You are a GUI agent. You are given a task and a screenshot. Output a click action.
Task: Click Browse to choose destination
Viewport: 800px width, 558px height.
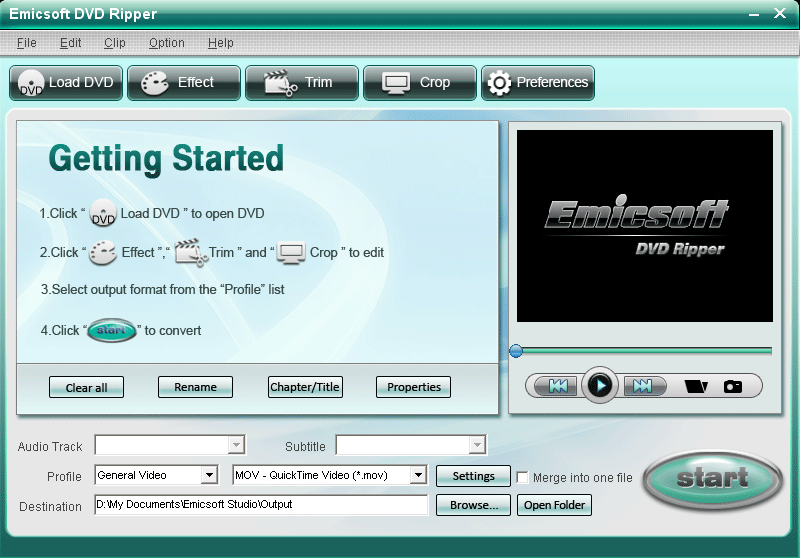(x=473, y=505)
